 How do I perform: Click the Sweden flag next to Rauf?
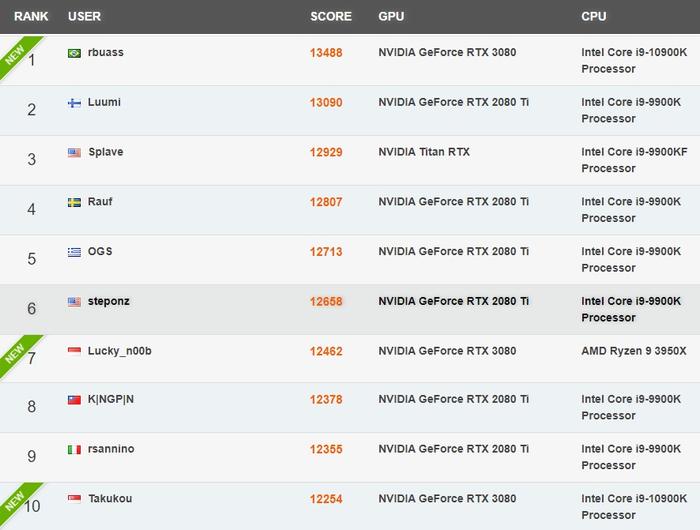click(74, 202)
